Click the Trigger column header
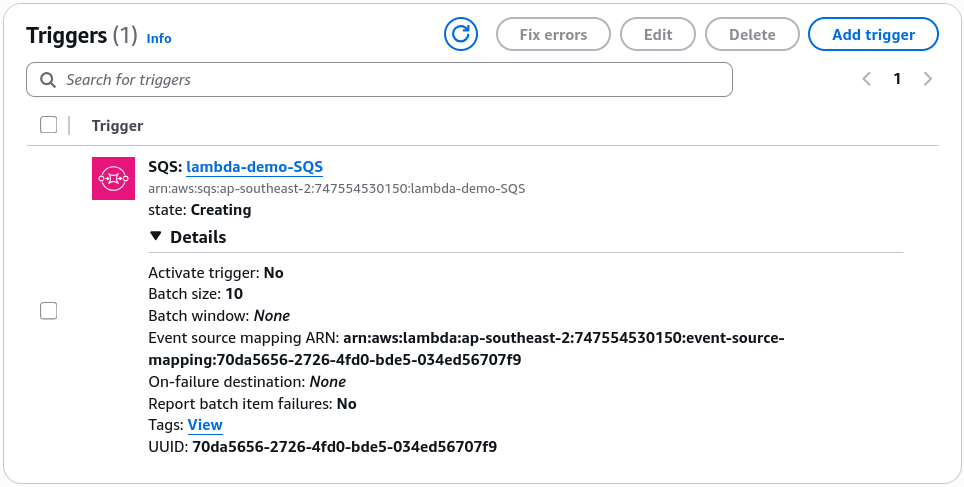964x487 pixels. (x=117, y=125)
